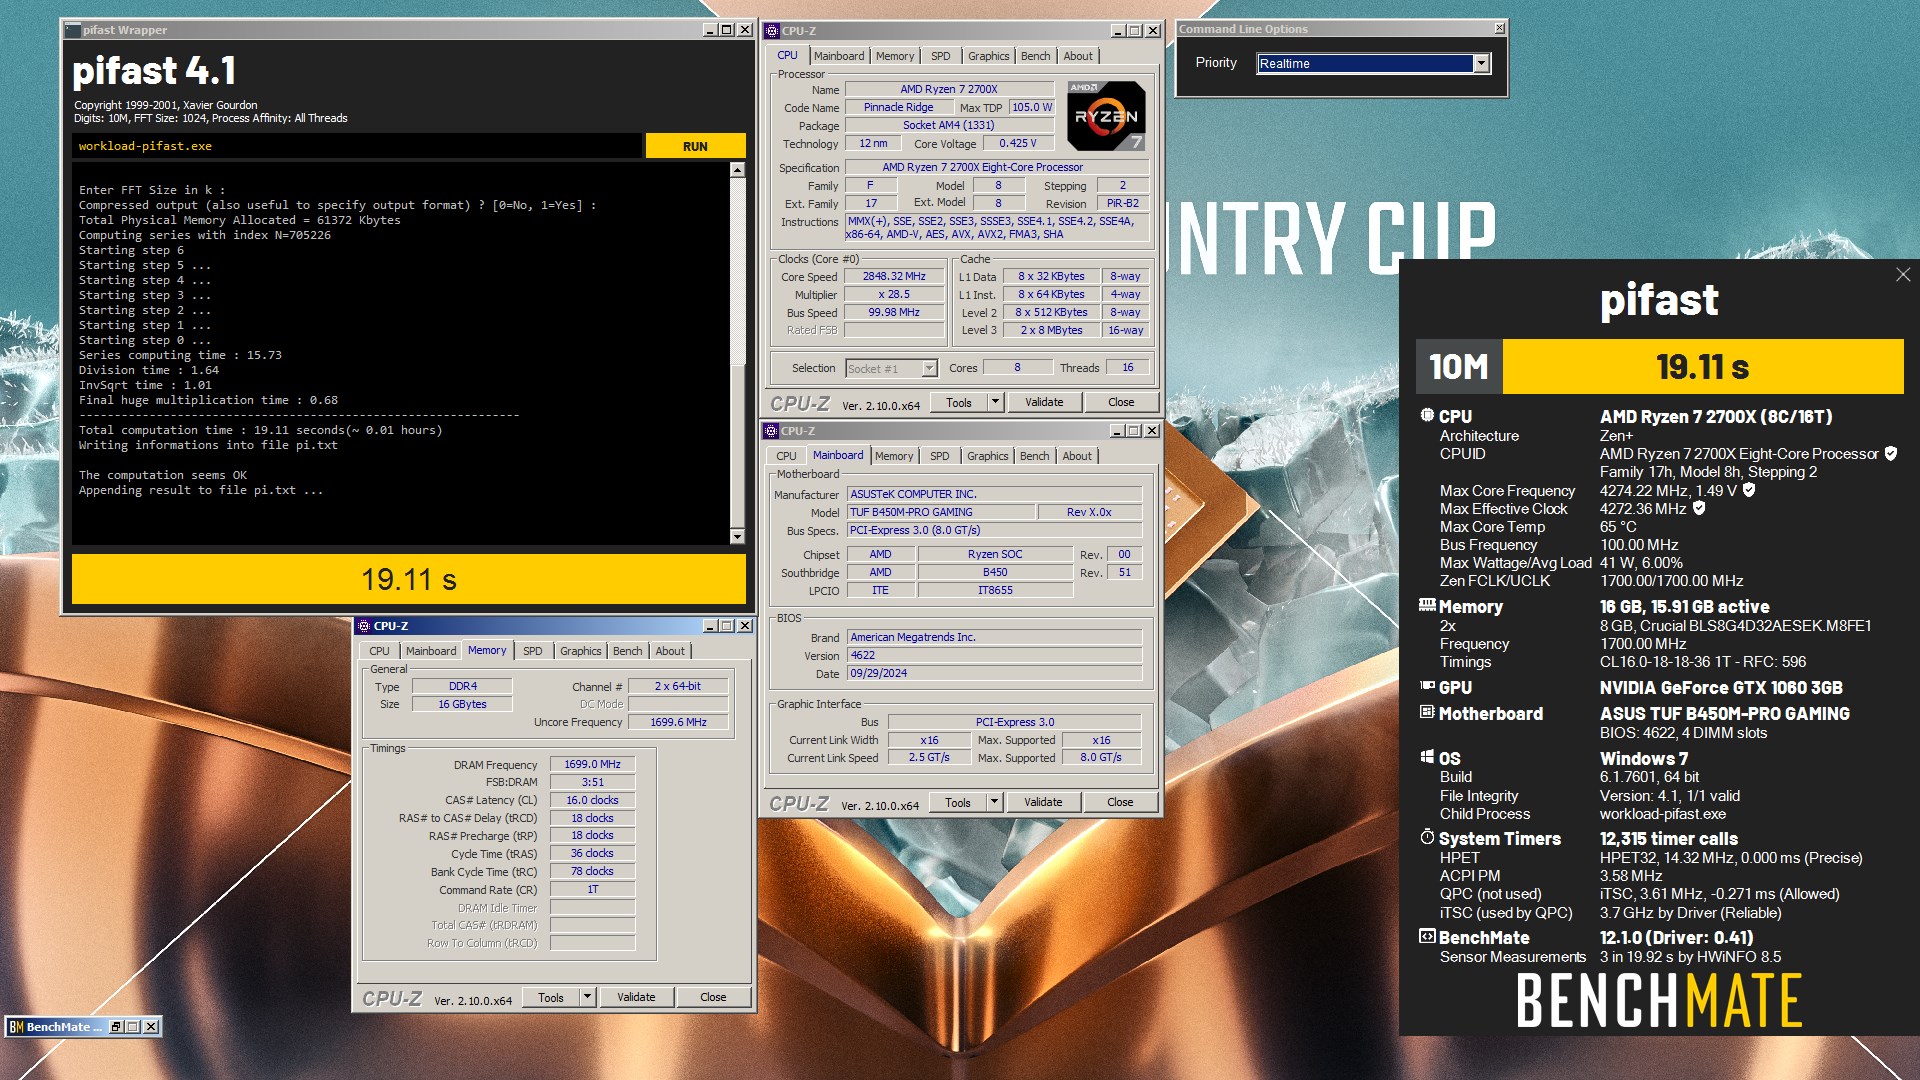The image size is (1920, 1080).
Task: Click the pifast Wrapper title bar icon
Action: (x=73, y=30)
